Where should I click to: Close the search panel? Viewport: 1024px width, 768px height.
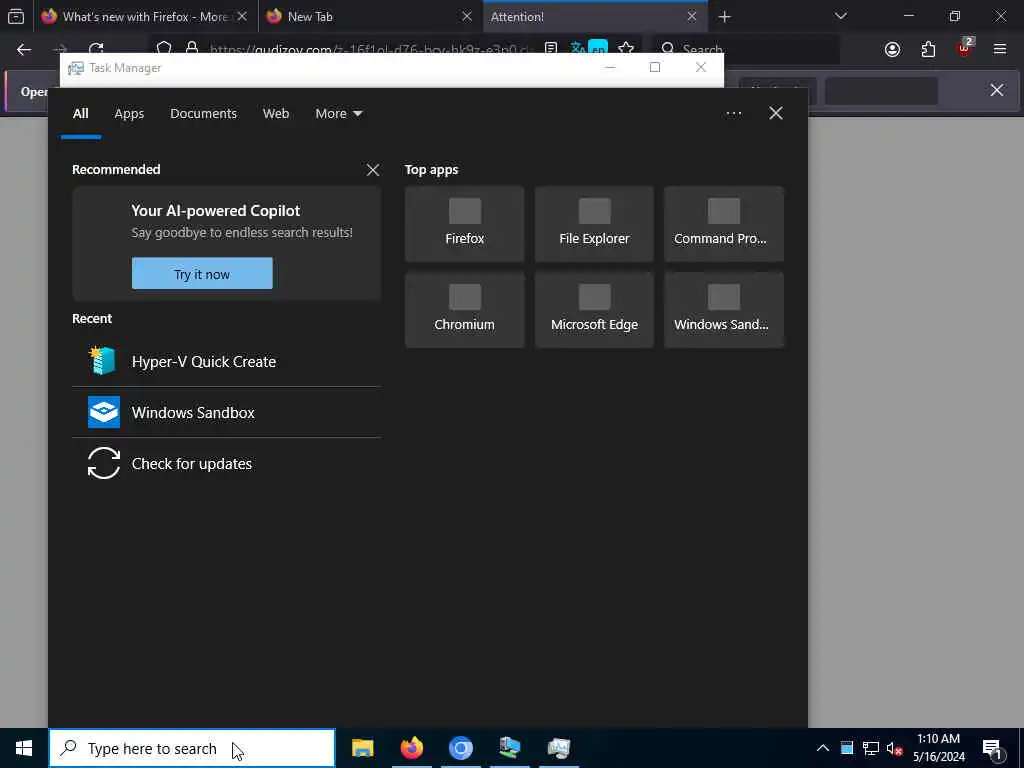[775, 114]
